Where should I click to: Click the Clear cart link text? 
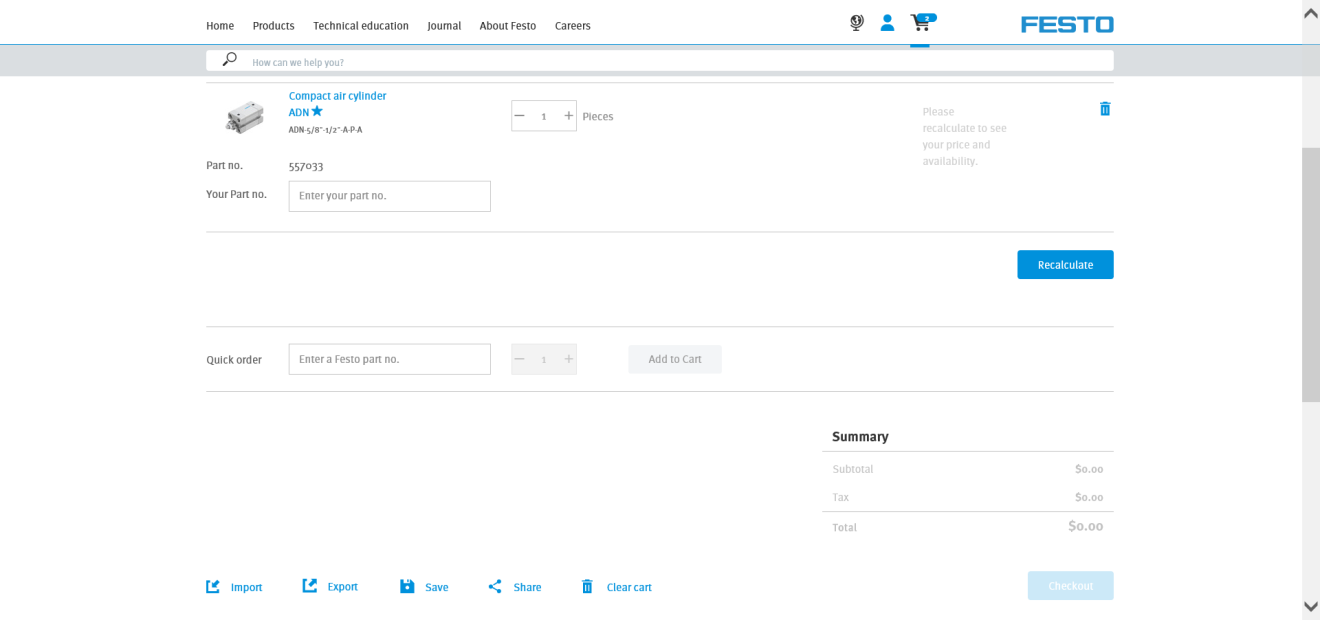point(629,587)
